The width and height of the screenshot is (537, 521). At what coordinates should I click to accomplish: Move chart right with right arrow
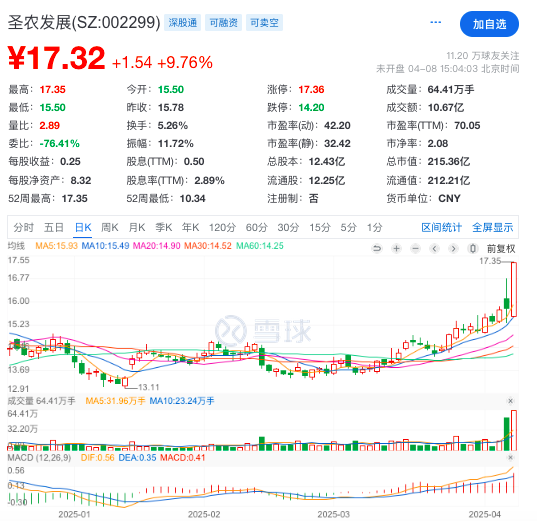453,248
